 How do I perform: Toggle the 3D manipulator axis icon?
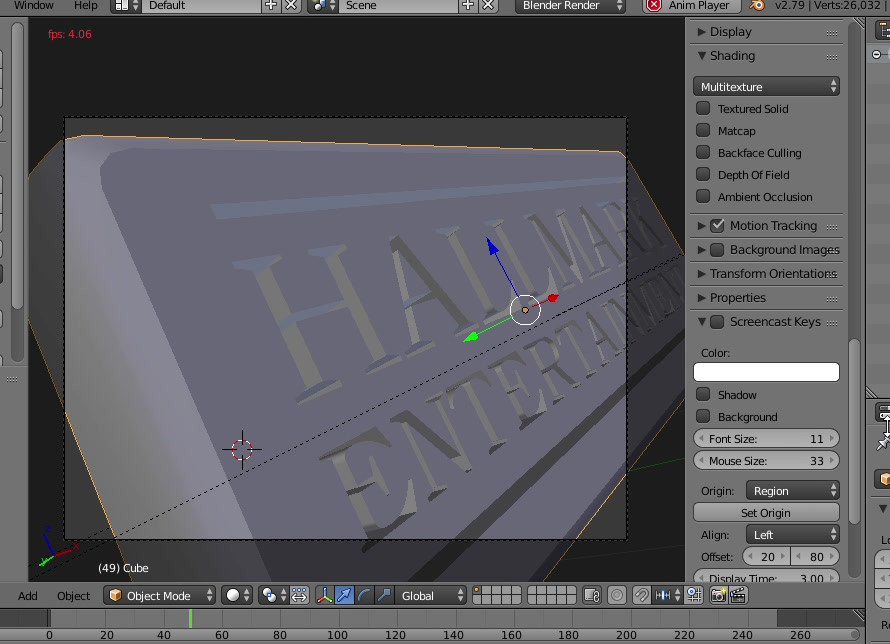[x=324, y=595]
